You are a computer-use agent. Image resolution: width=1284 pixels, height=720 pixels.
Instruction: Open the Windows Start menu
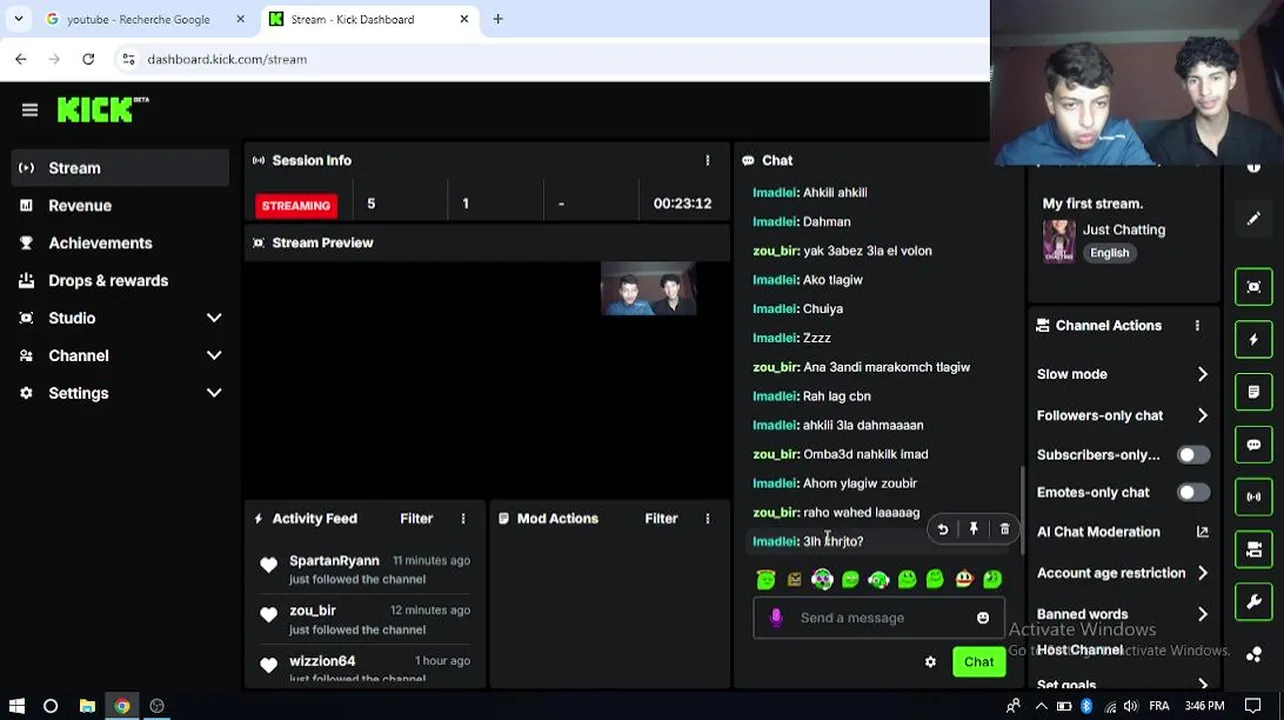(16, 706)
